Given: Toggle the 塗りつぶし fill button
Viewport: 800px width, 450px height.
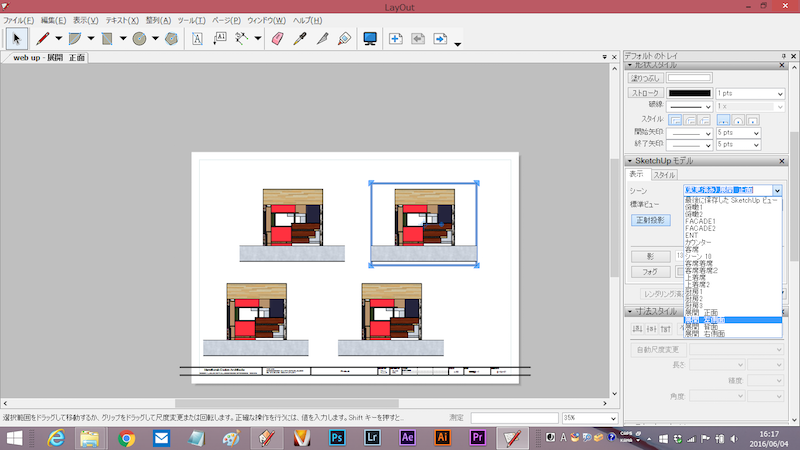Looking at the screenshot, I should click(x=645, y=77).
